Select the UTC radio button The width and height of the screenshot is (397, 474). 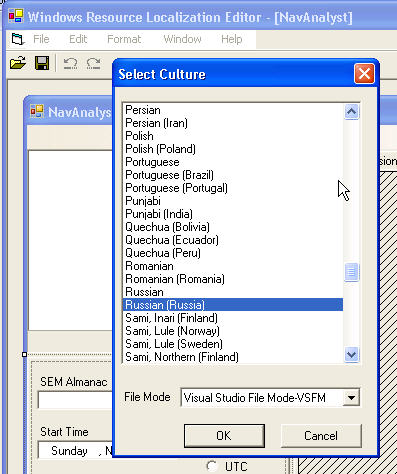[x=212, y=466]
